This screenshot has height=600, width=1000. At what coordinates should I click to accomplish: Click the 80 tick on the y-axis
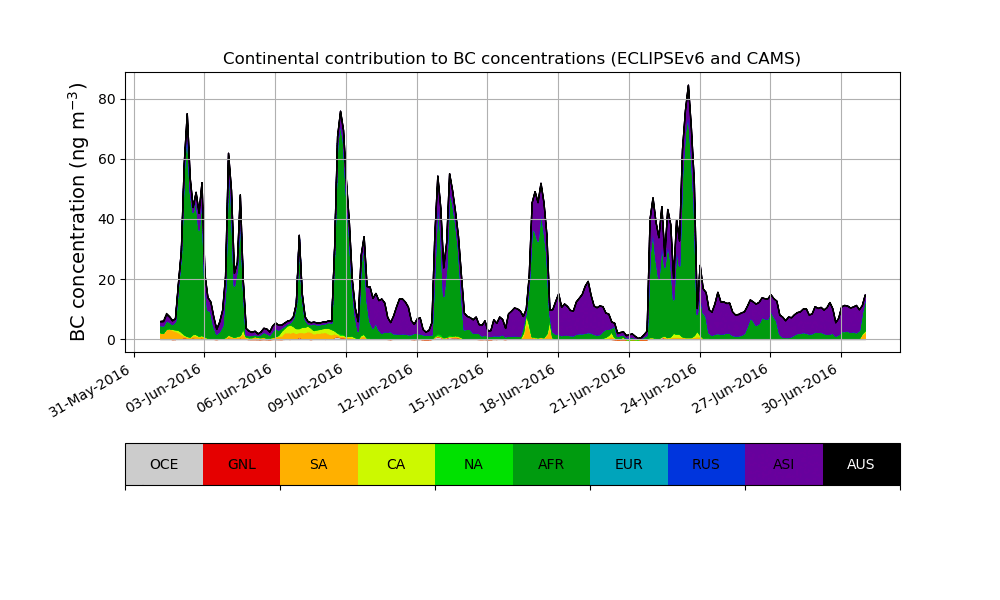(106, 99)
